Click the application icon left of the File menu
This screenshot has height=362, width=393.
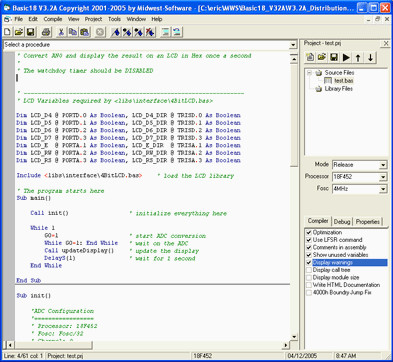tap(7, 19)
